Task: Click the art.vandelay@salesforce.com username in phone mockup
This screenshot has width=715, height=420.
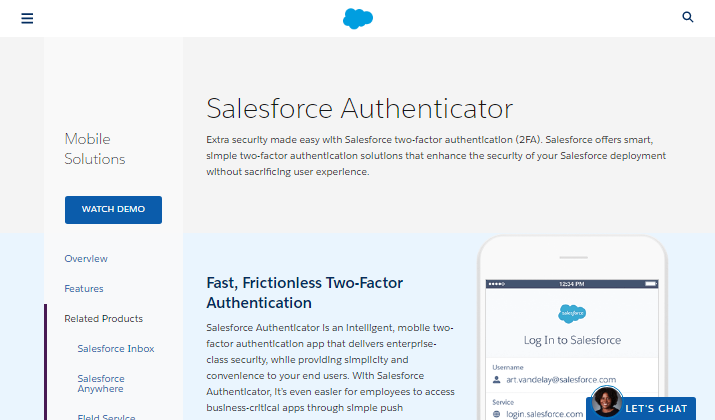Action: click(561, 379)
